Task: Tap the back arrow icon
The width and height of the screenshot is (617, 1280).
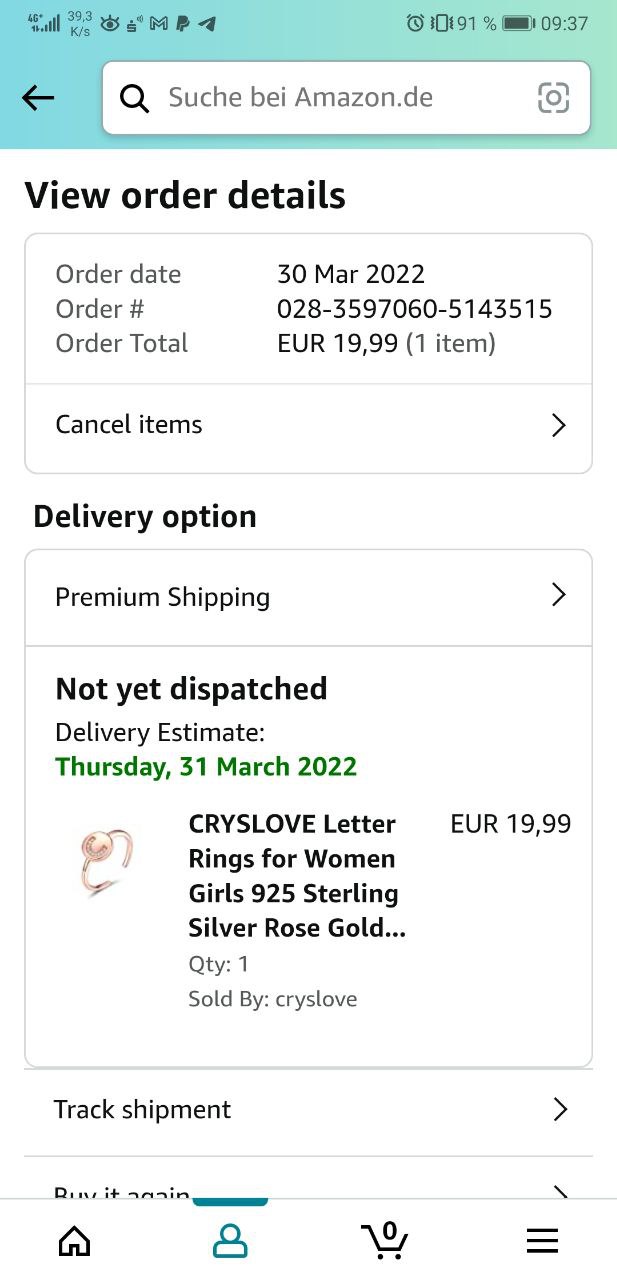Action: coord(38,98)
